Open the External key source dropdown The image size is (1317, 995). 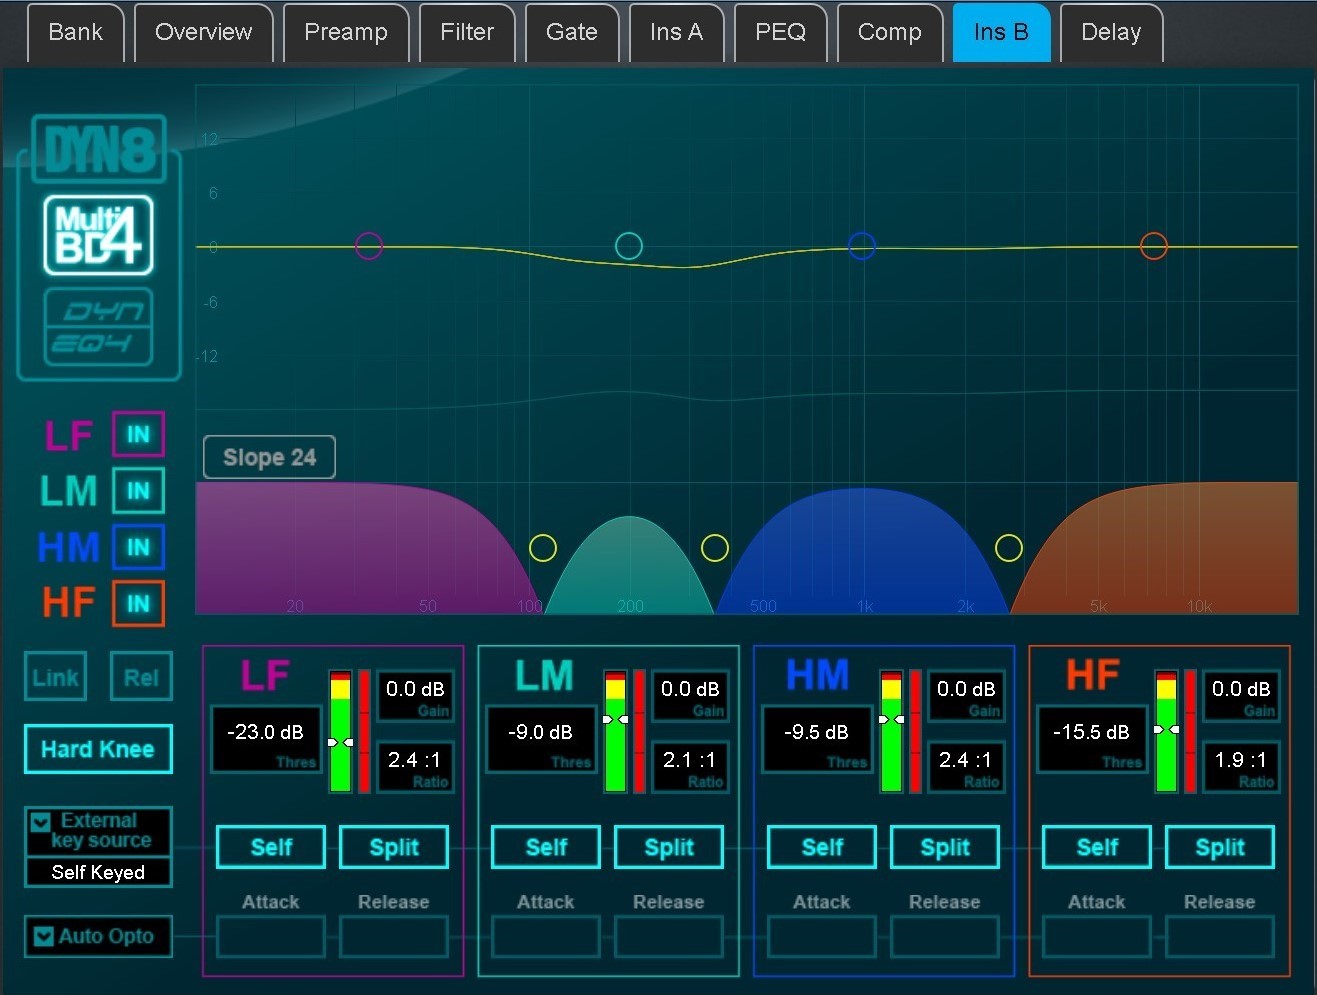[98, 831]
